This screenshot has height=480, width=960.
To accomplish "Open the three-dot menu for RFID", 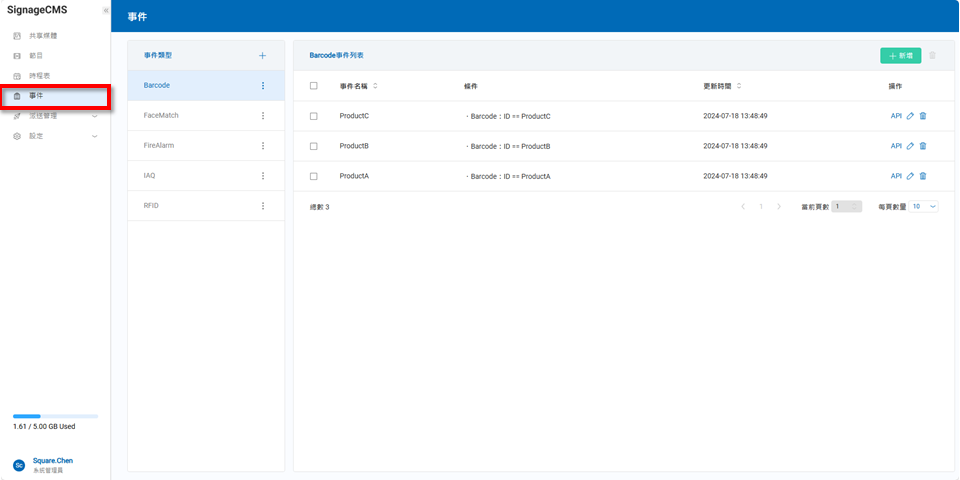I will 263,206.
